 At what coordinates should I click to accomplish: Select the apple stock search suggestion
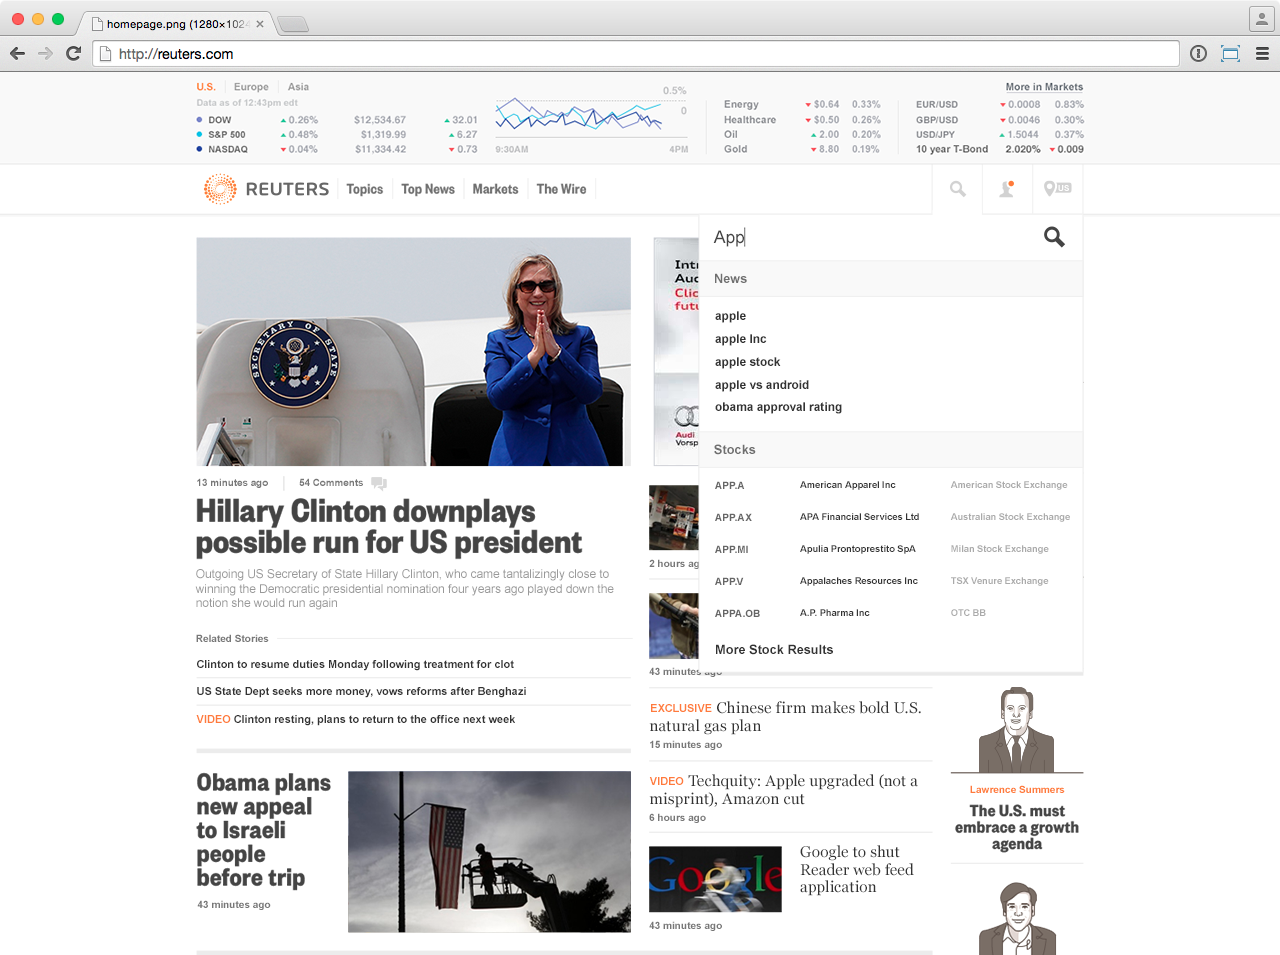747,361
